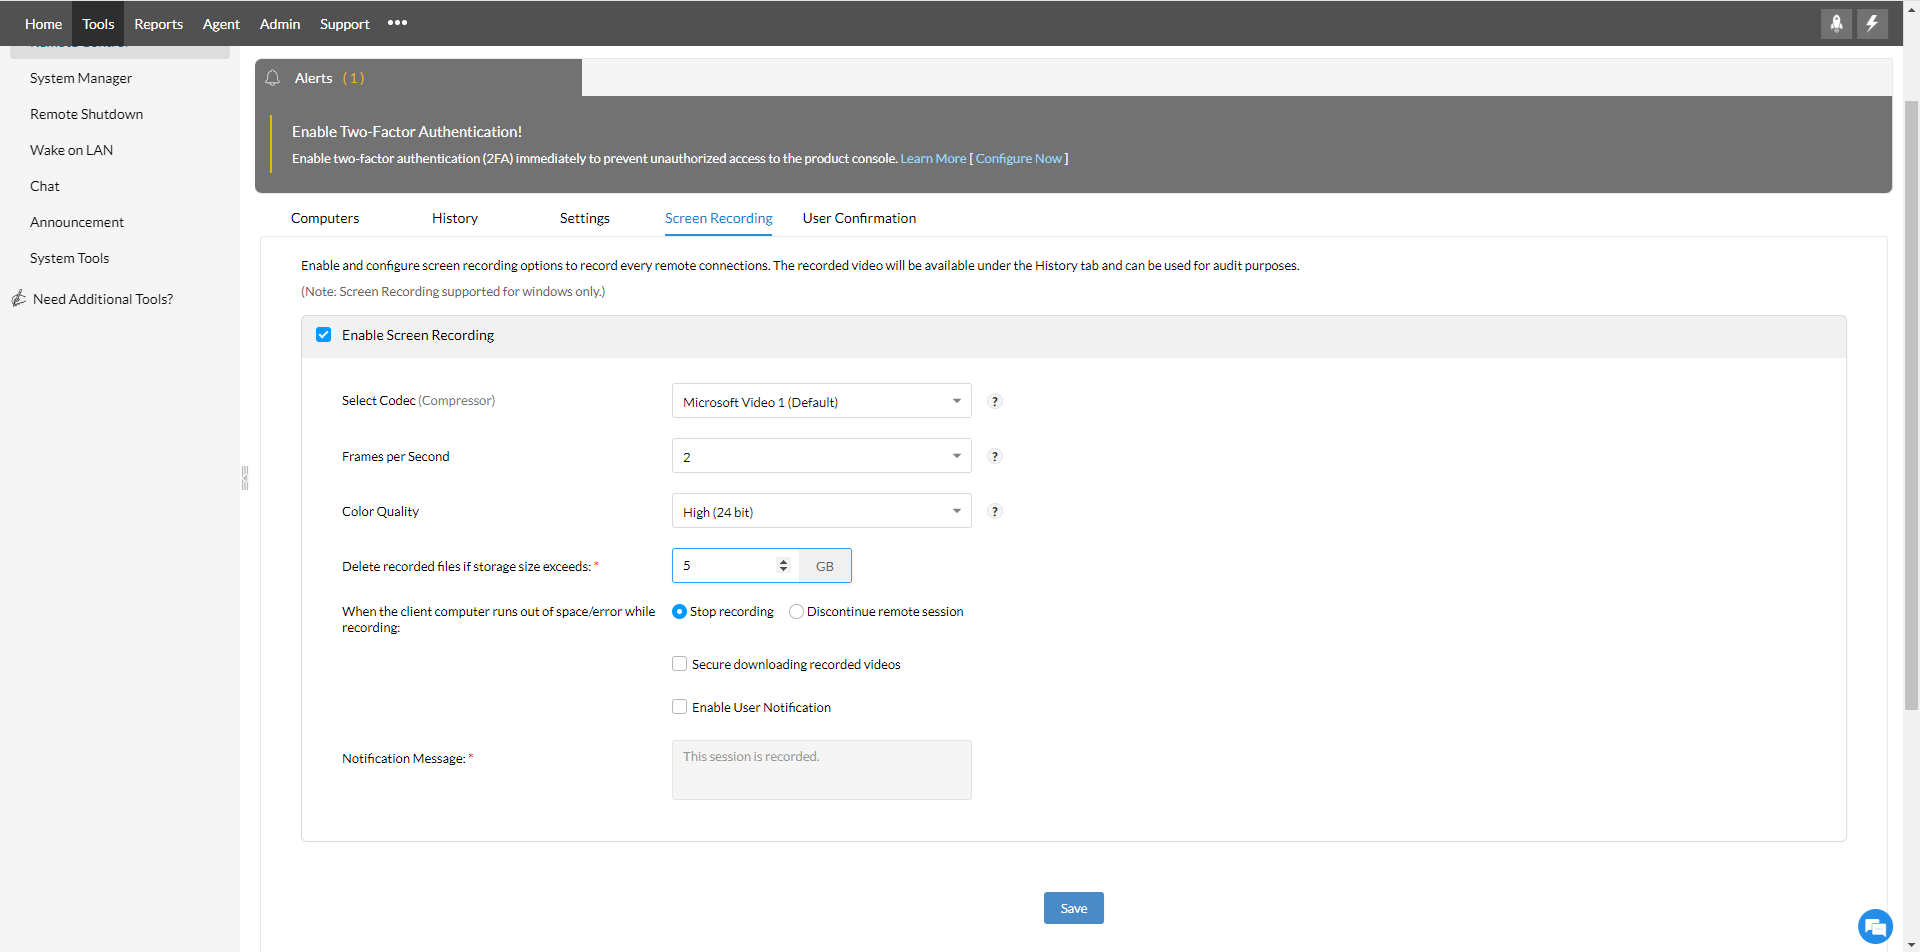Open help for Frames per Second setting
The height and width of the screenshot is (952, 1920).
(995, 456)
